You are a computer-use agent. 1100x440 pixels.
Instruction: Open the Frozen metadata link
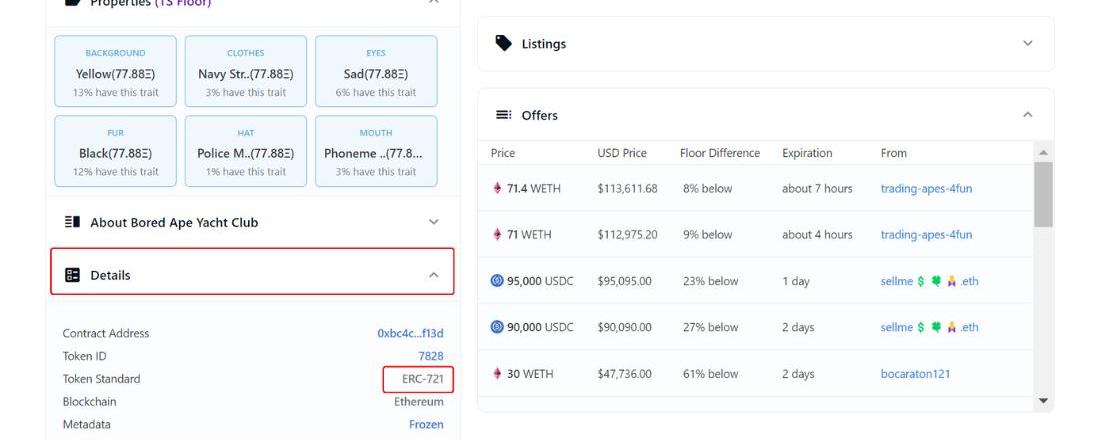[425, 424]
